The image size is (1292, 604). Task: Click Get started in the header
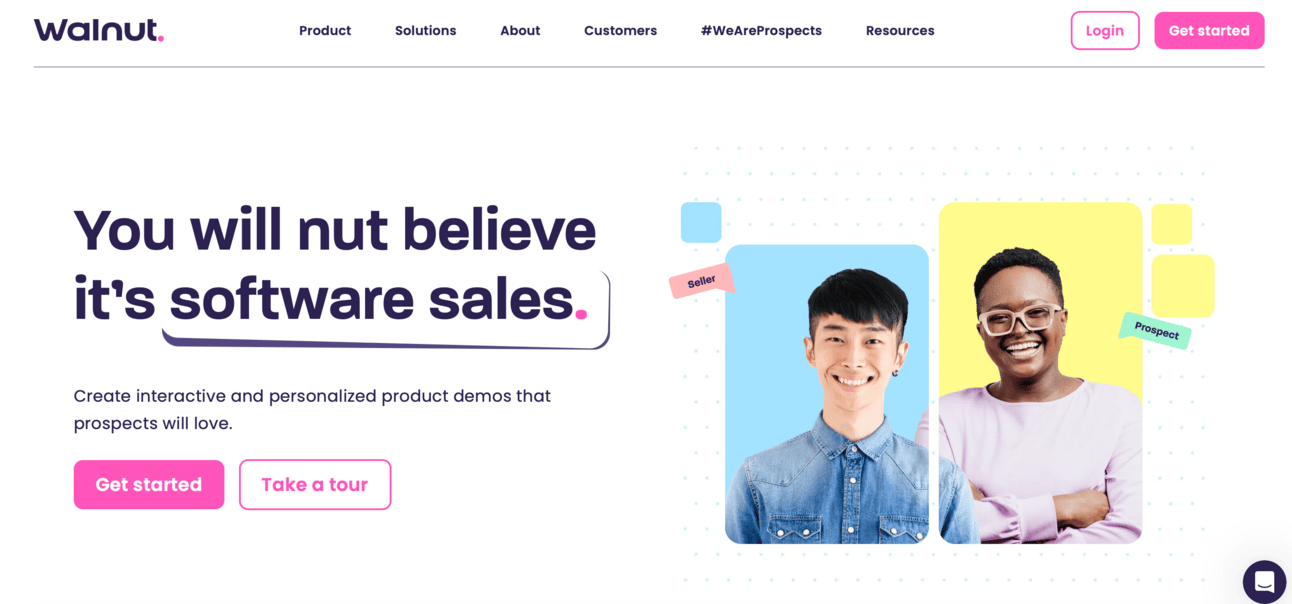point(1209,31)
